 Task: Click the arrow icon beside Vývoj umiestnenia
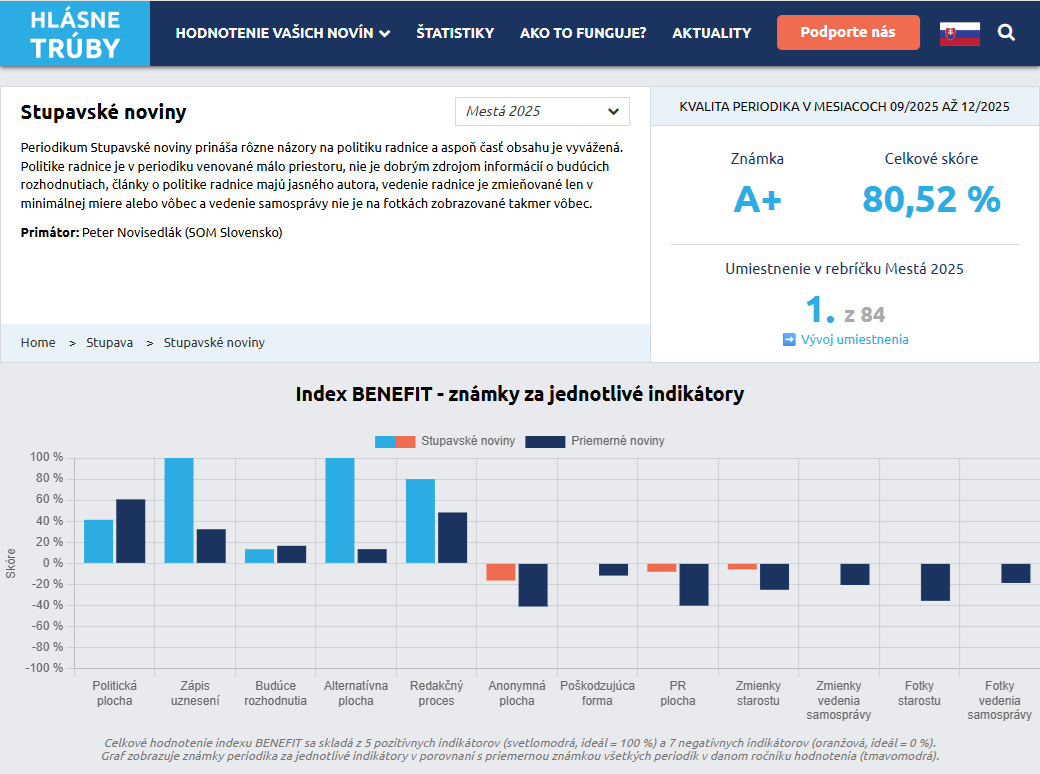pos(789,340)
